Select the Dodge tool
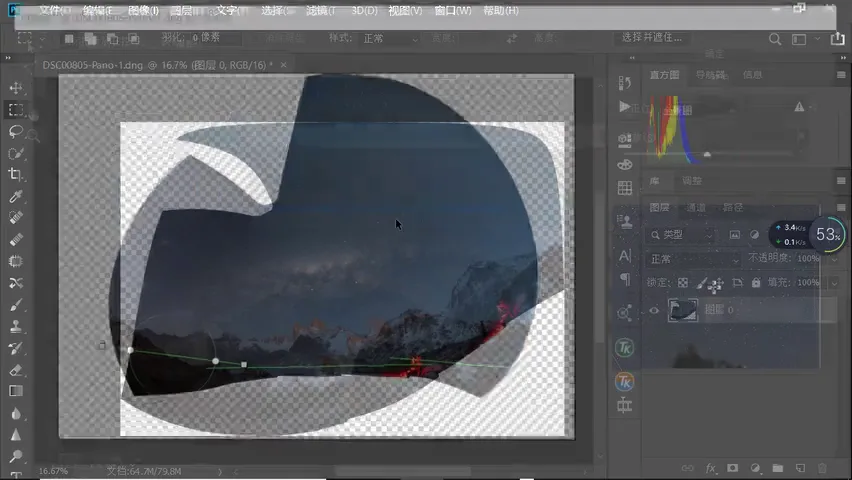The image size is (852, 480). pos(15,456)
